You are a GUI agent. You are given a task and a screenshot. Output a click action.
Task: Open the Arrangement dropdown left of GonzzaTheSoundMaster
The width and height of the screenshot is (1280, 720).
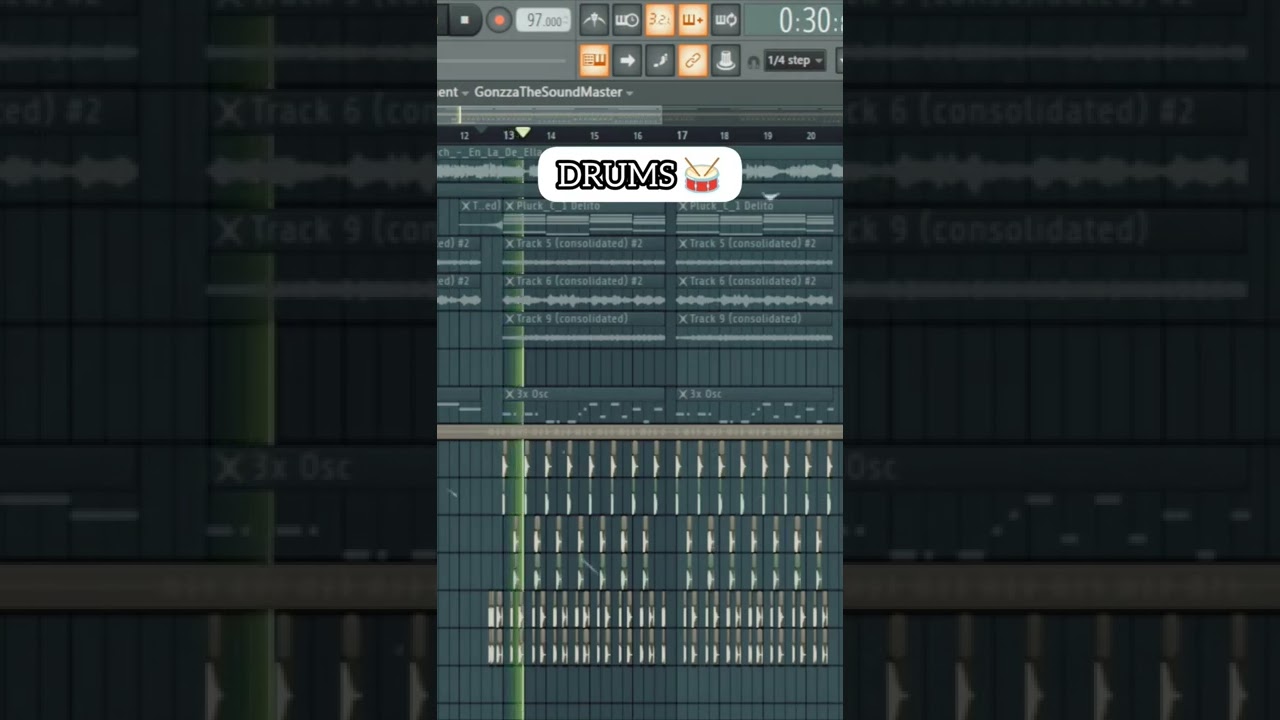pyautogui.click(x=453, y=92)
